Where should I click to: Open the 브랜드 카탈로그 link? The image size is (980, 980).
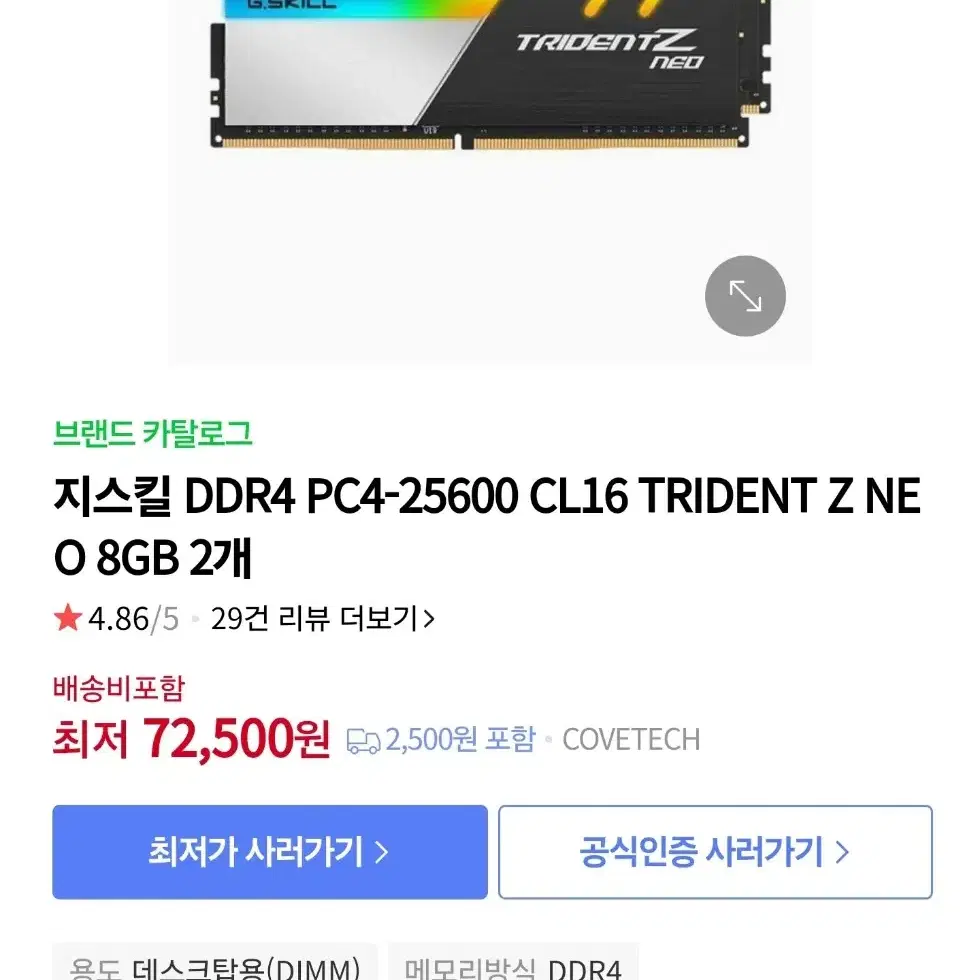point(152,433)
